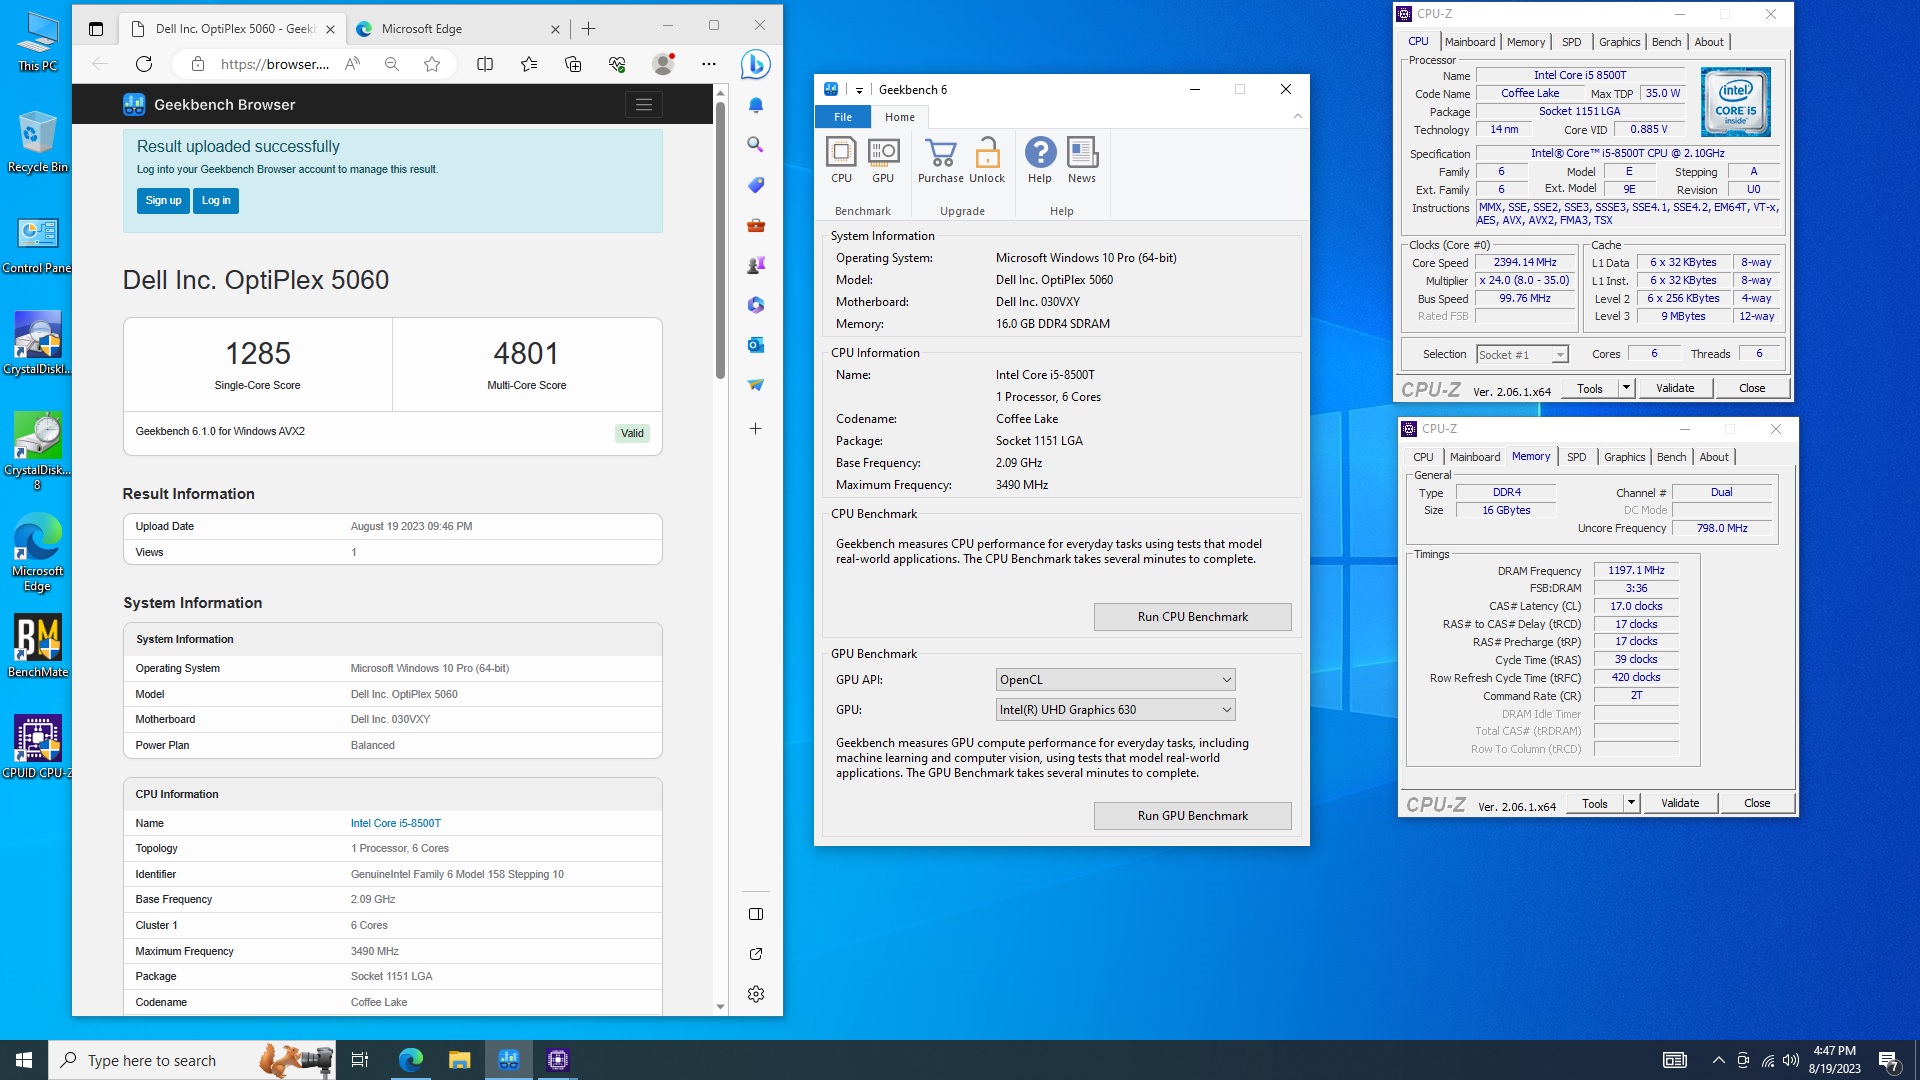Open the News icon in Geekbench ribbon
The image size is (1920, 1080).
click(x=1082, y=160)
